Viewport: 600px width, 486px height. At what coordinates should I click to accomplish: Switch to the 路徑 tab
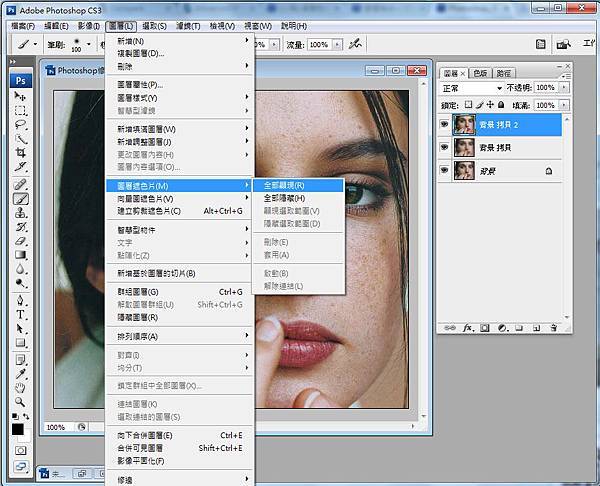[504, 73]
